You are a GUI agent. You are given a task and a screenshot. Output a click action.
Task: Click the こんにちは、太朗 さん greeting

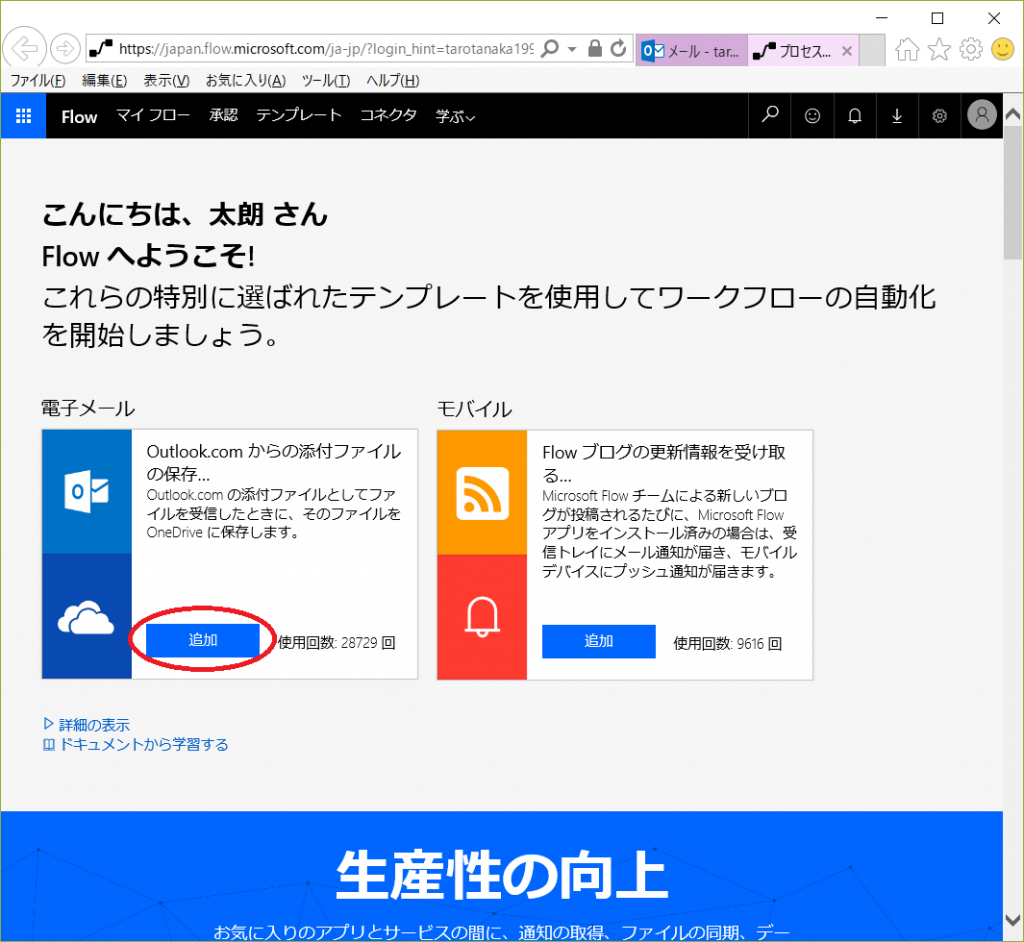pos(185,215)
